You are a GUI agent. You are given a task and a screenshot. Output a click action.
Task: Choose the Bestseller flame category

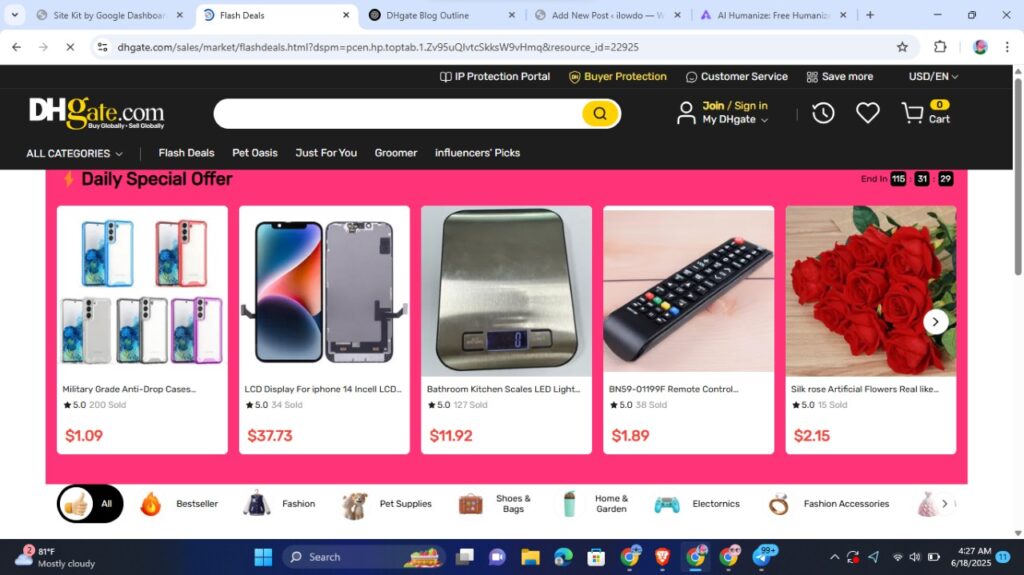pos(150,504)
